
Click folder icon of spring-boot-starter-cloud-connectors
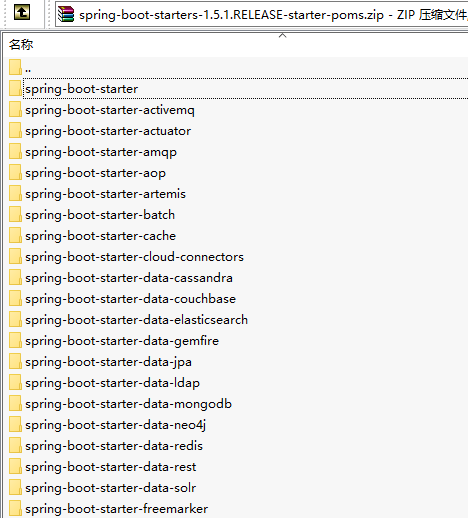[x=15, y=256]
